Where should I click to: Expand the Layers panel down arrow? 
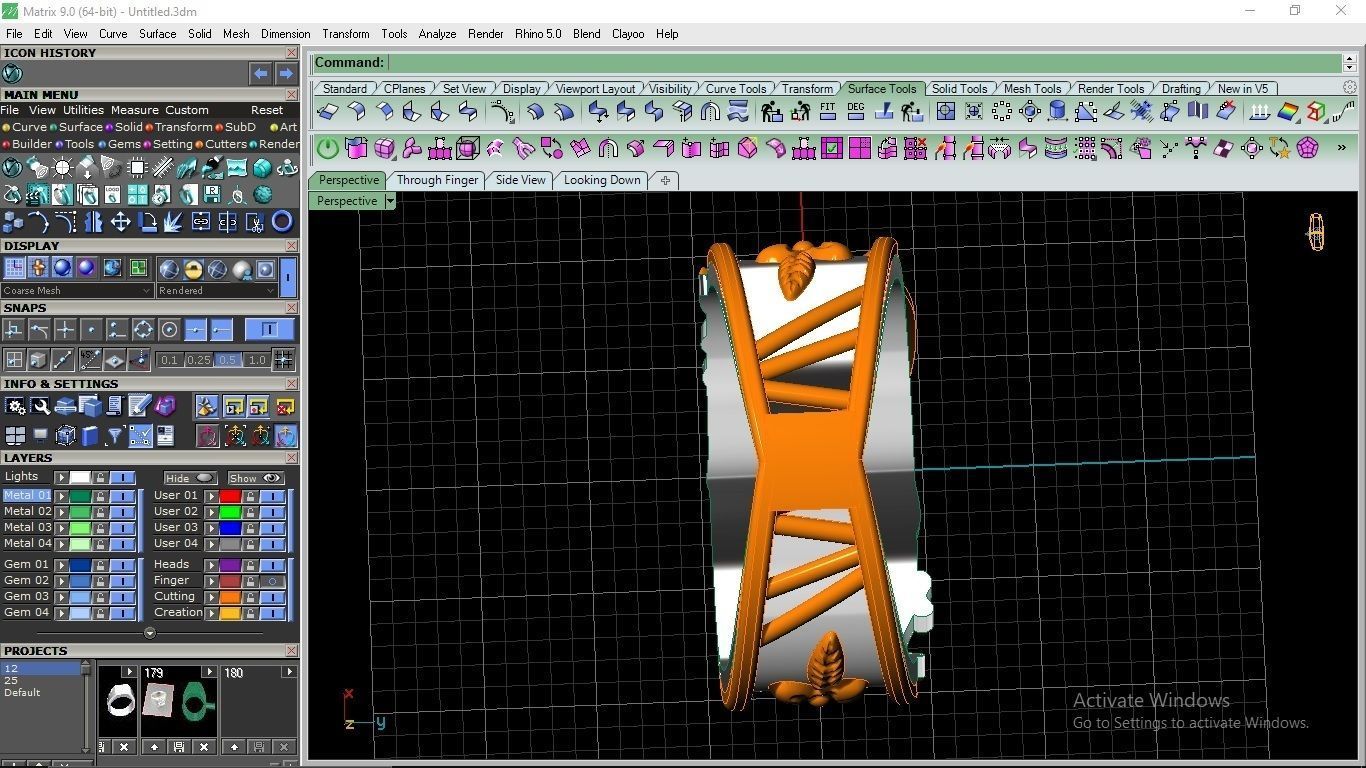pyautogui.click(x=149, y=633)
